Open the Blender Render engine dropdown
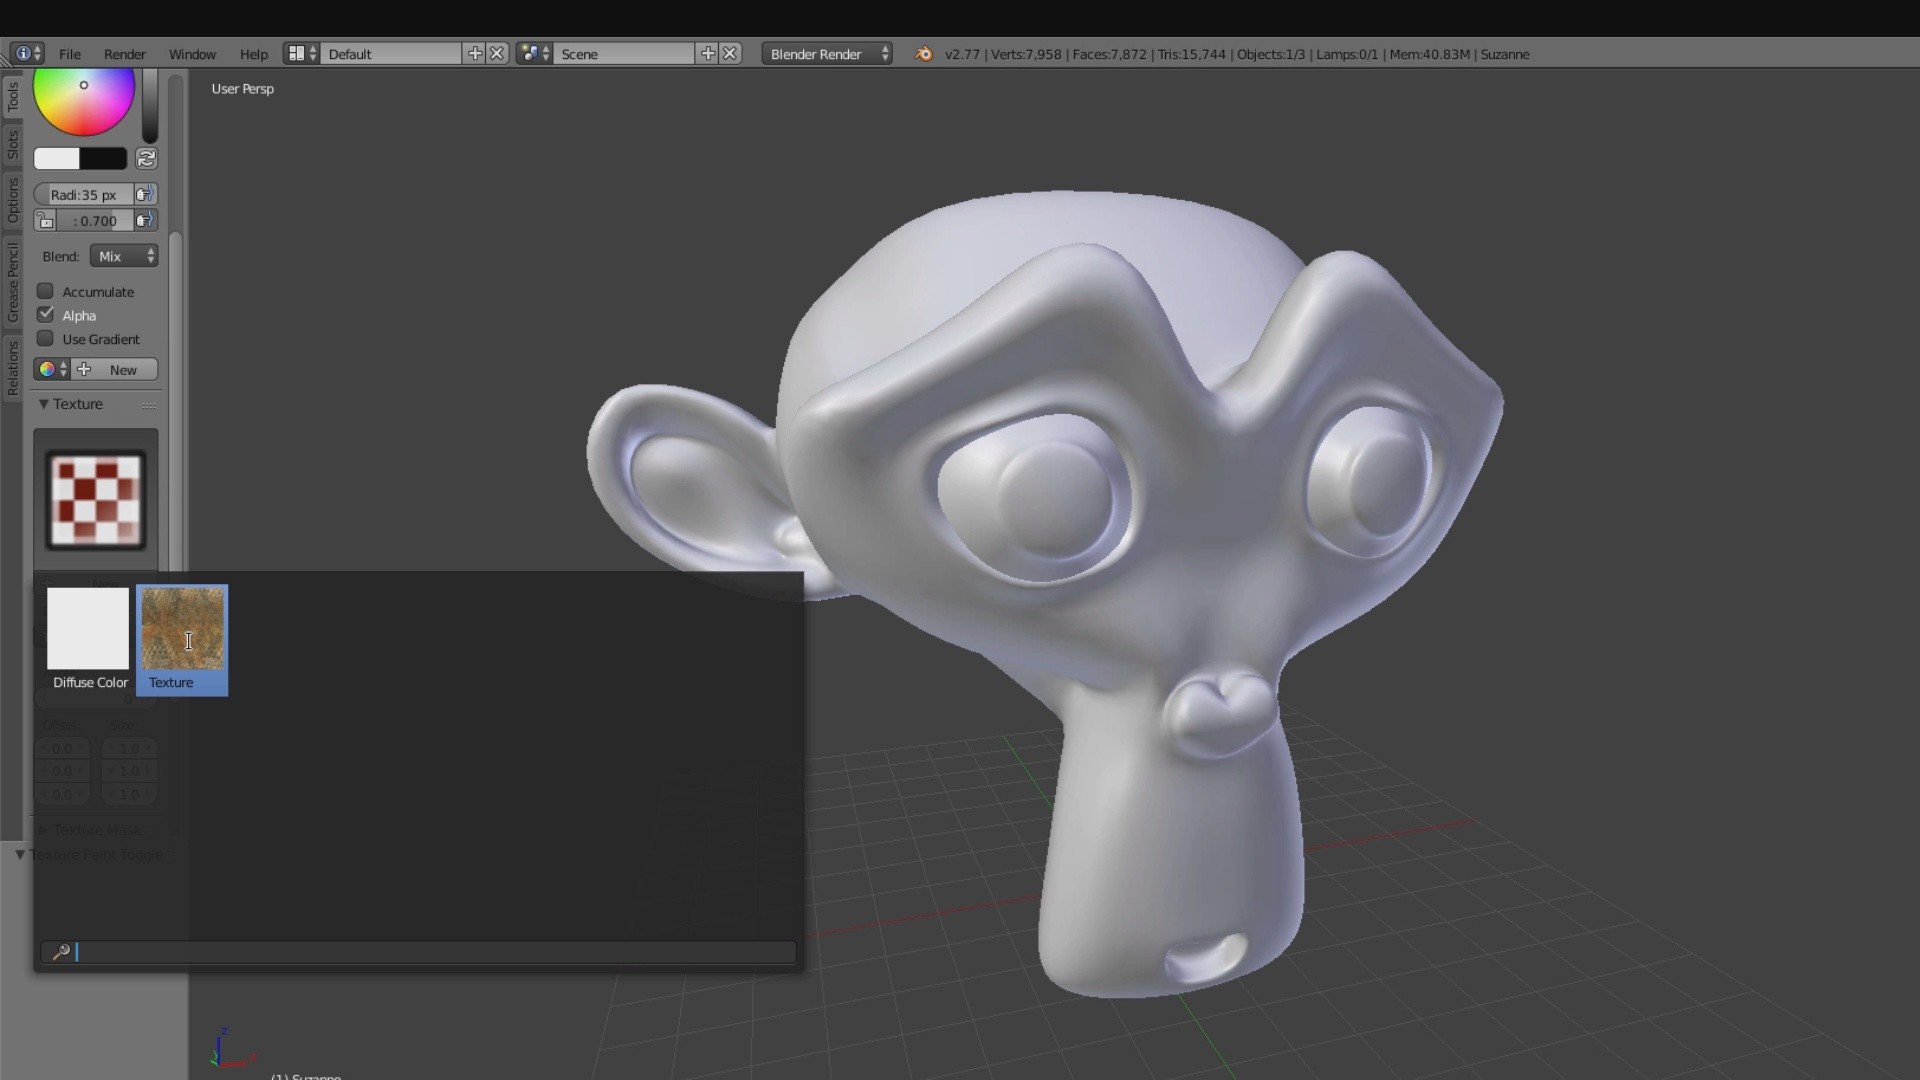Viewport: 1920px width, 1080px height. [827, 54]
